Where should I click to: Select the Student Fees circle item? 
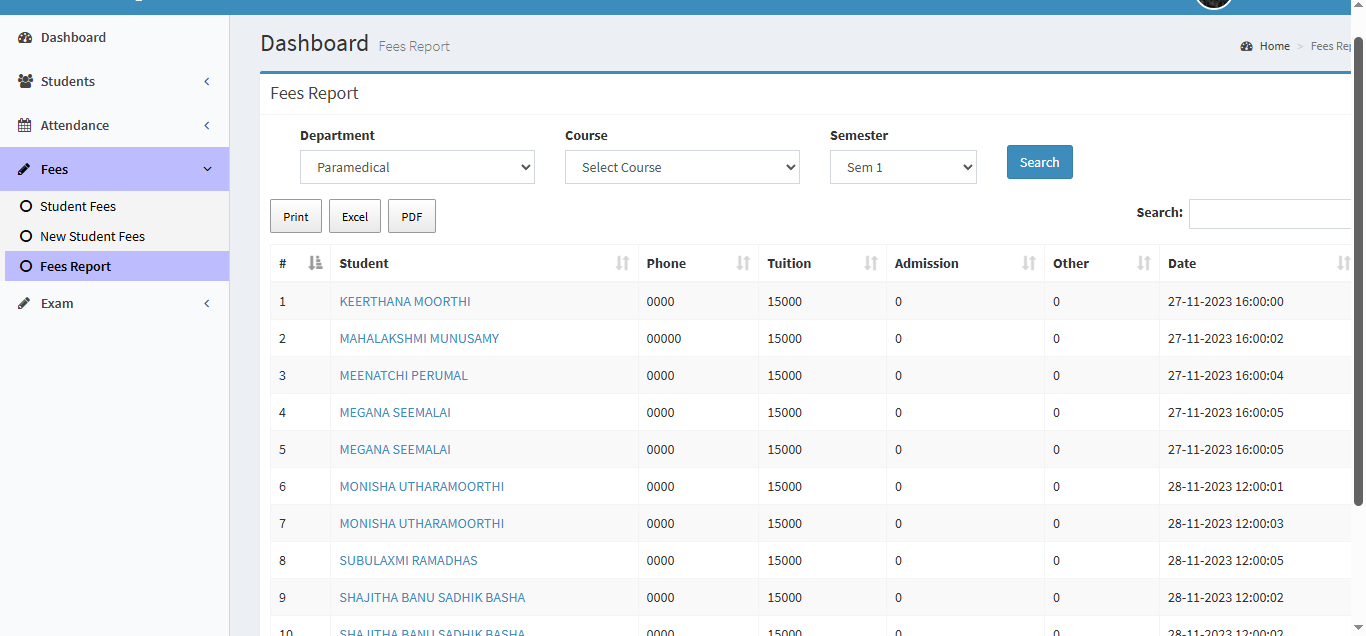[x=27, y=207]
